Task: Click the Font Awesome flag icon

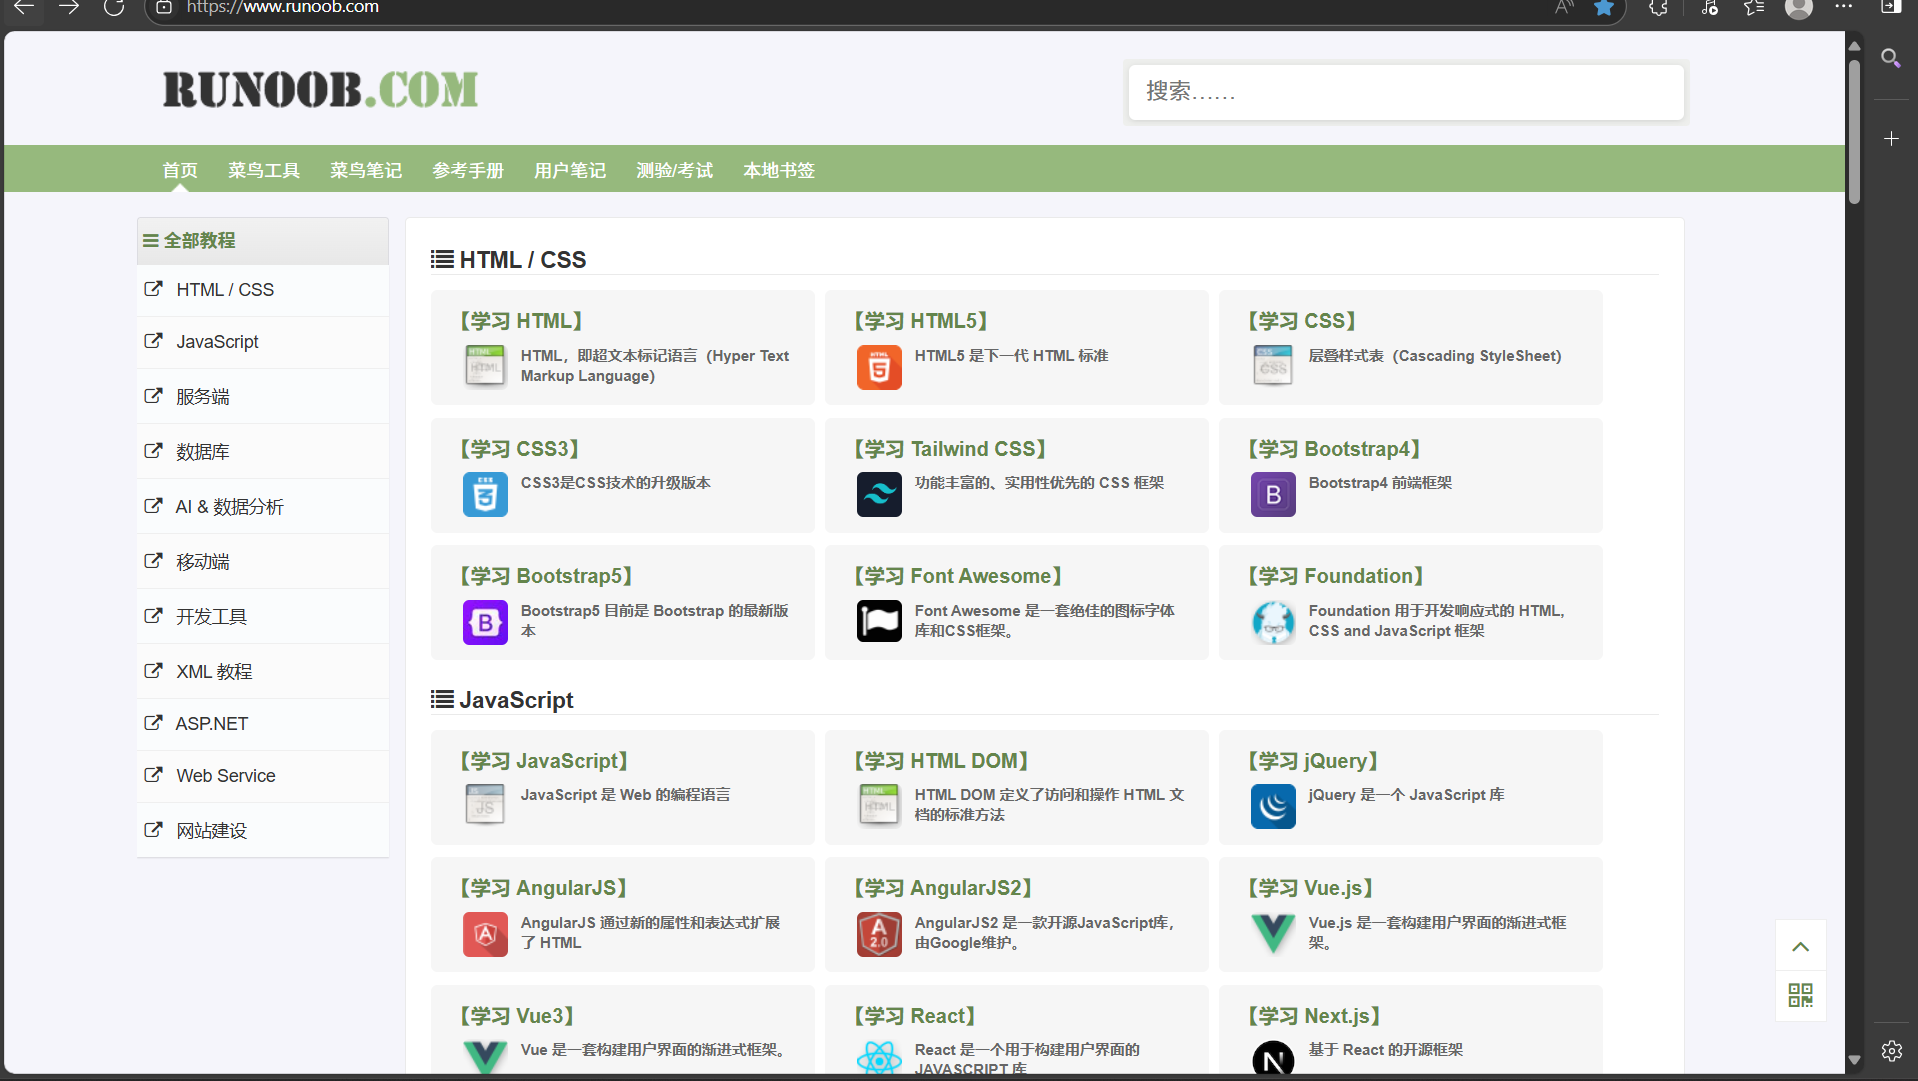Action: coord(879,621)
